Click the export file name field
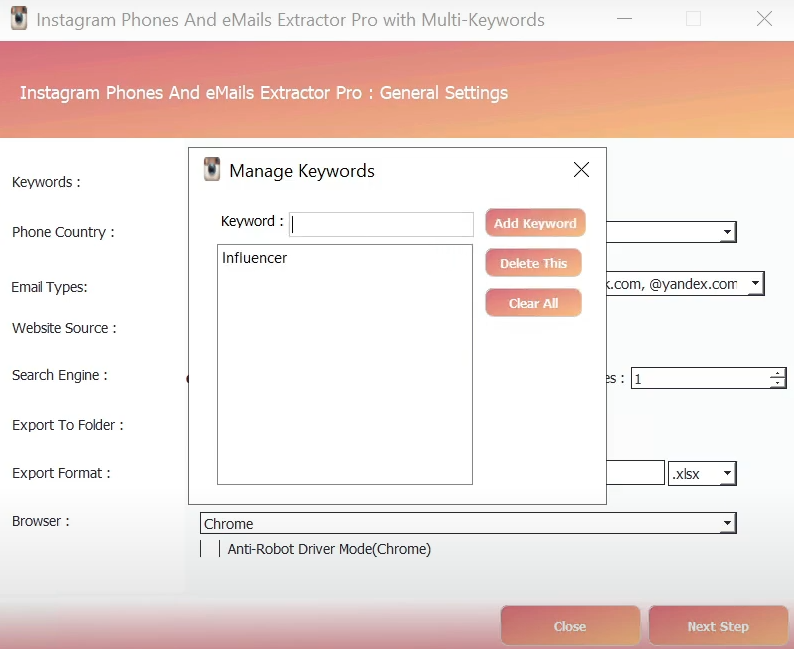The width and height of the screenshot is (794, 649). (635, 473)
